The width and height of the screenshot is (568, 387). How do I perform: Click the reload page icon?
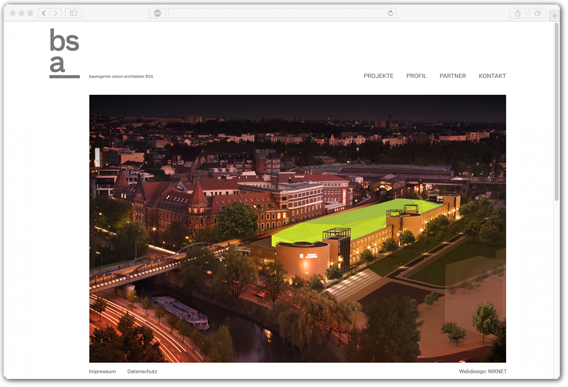390,13
